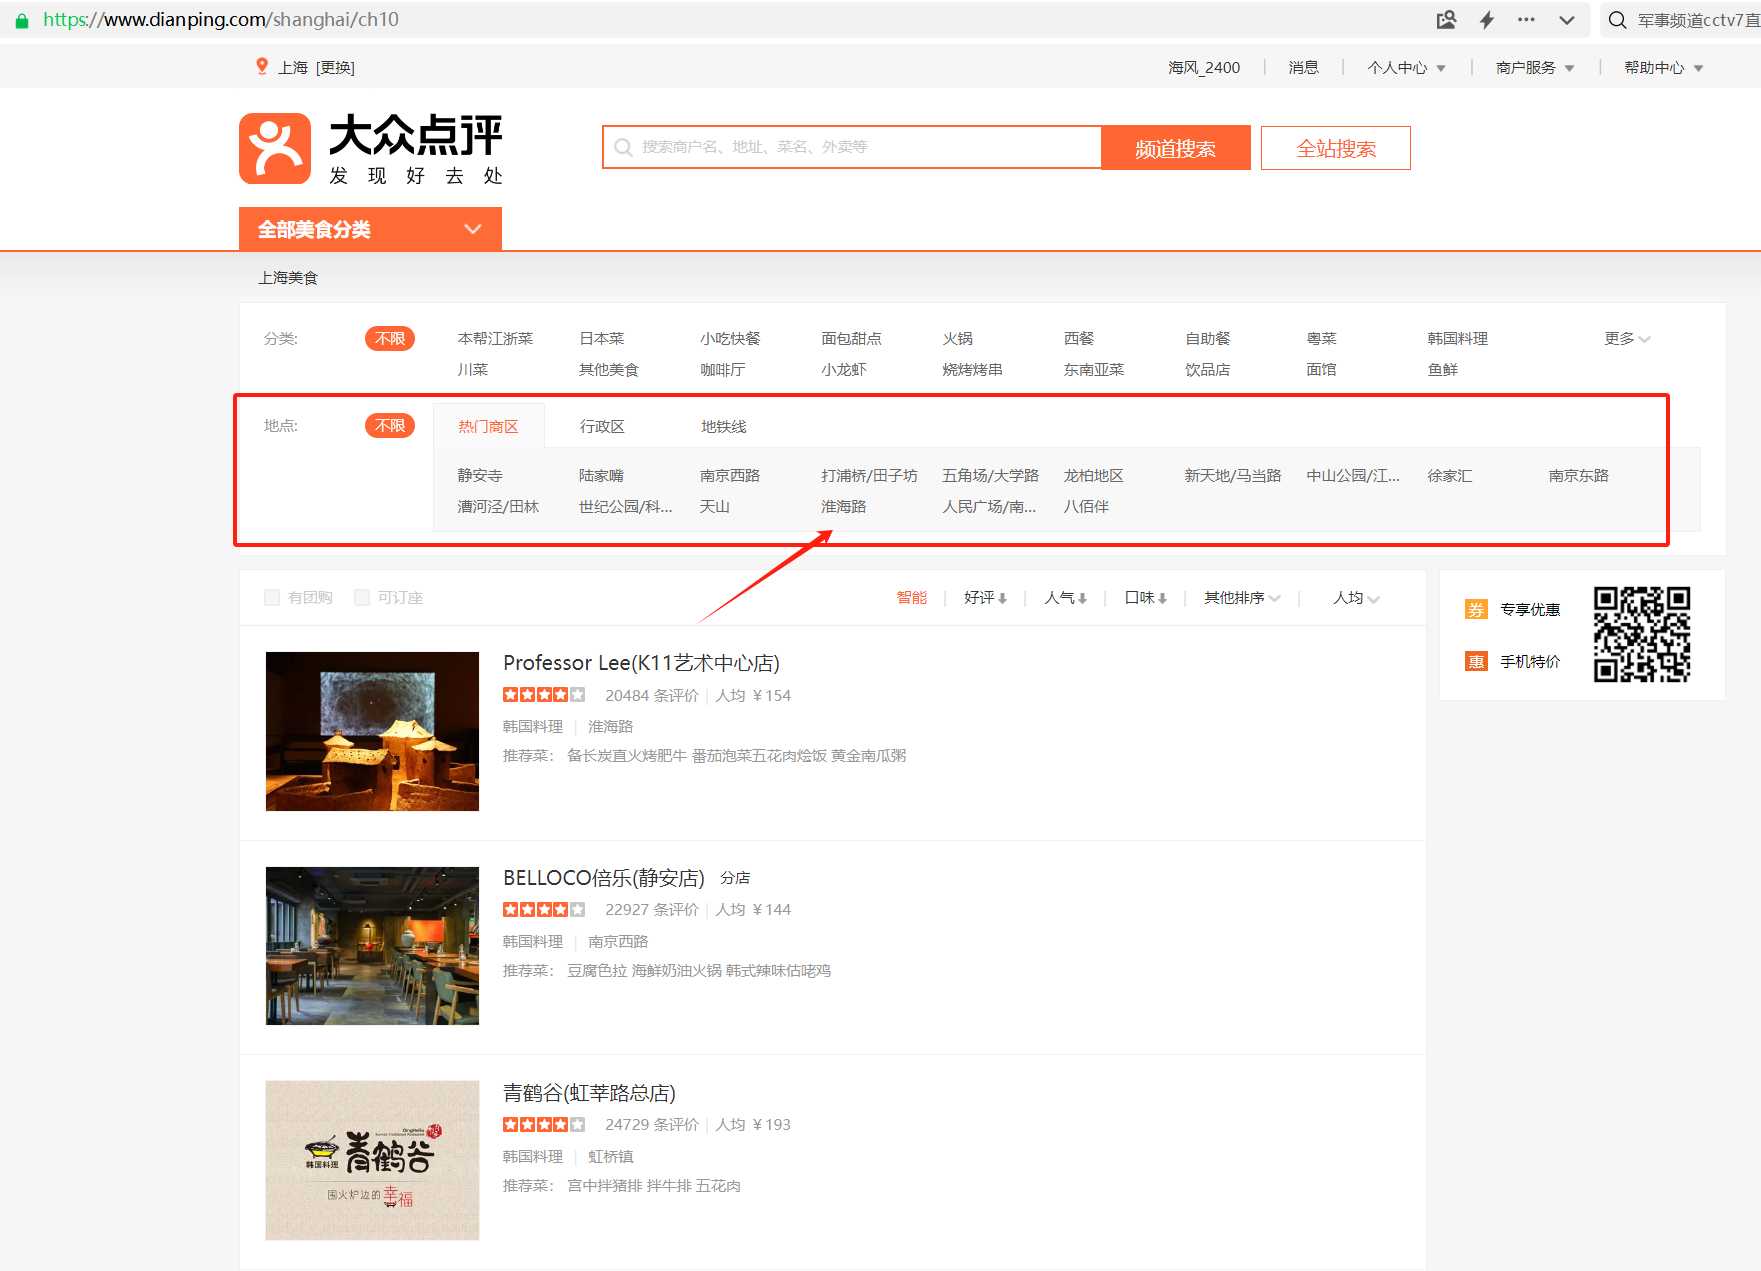Sort by 好评 descending arrow

coord(1002,598)
